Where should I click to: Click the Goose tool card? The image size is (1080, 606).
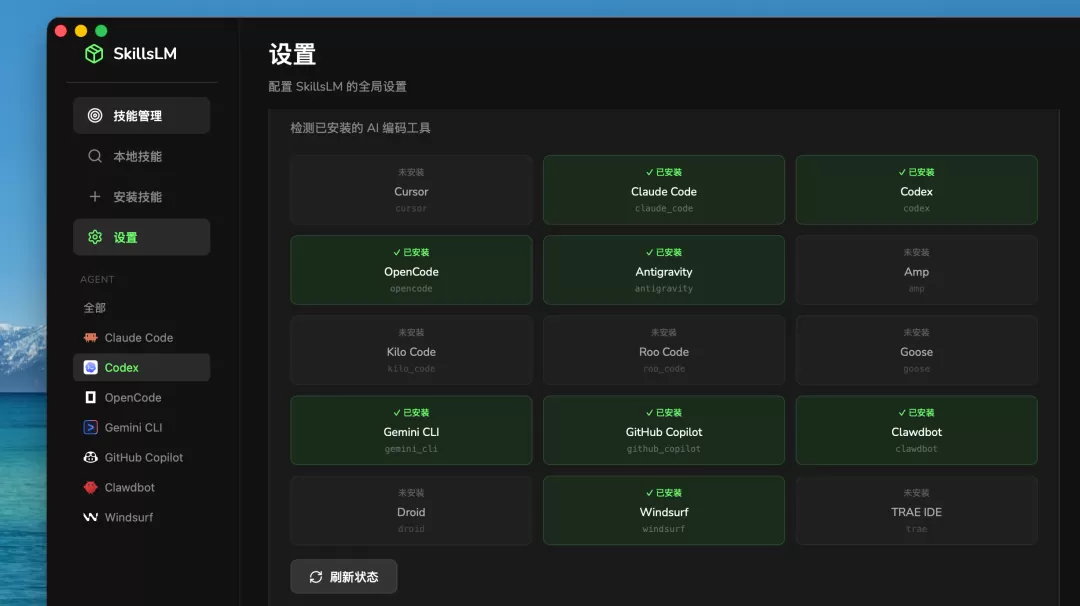pos(917,350)
